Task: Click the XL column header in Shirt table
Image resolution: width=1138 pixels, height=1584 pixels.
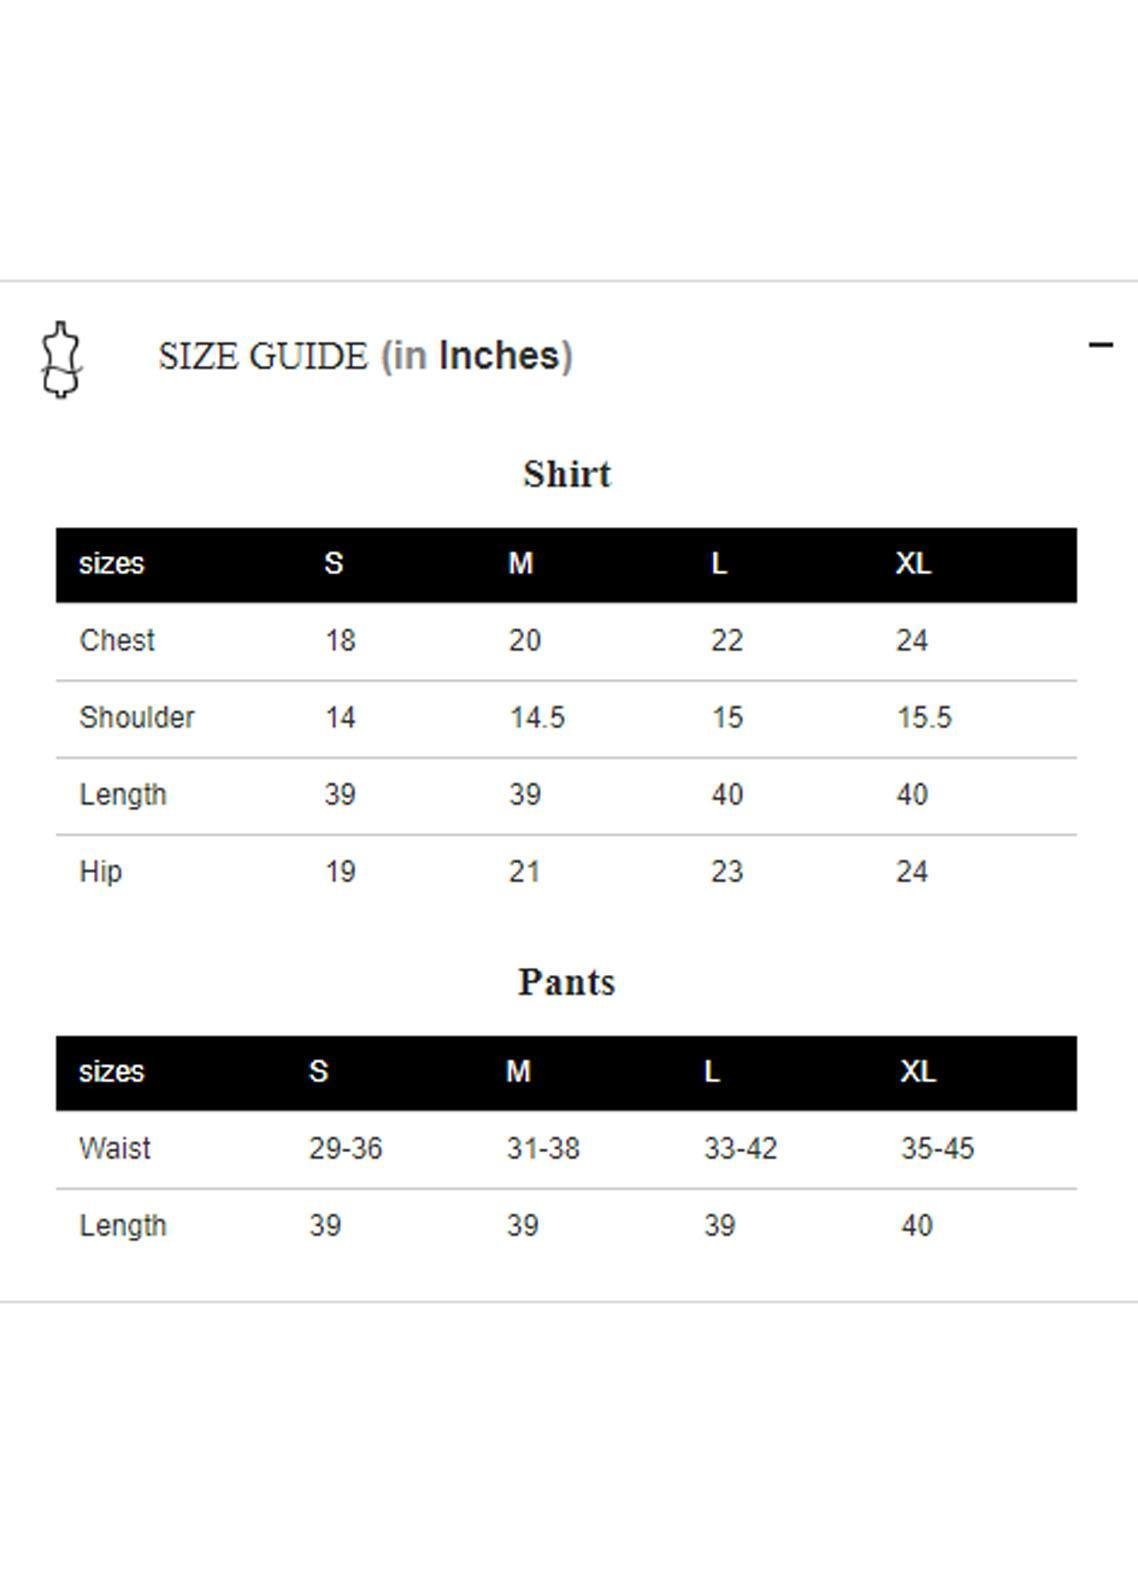Action: 913,564
